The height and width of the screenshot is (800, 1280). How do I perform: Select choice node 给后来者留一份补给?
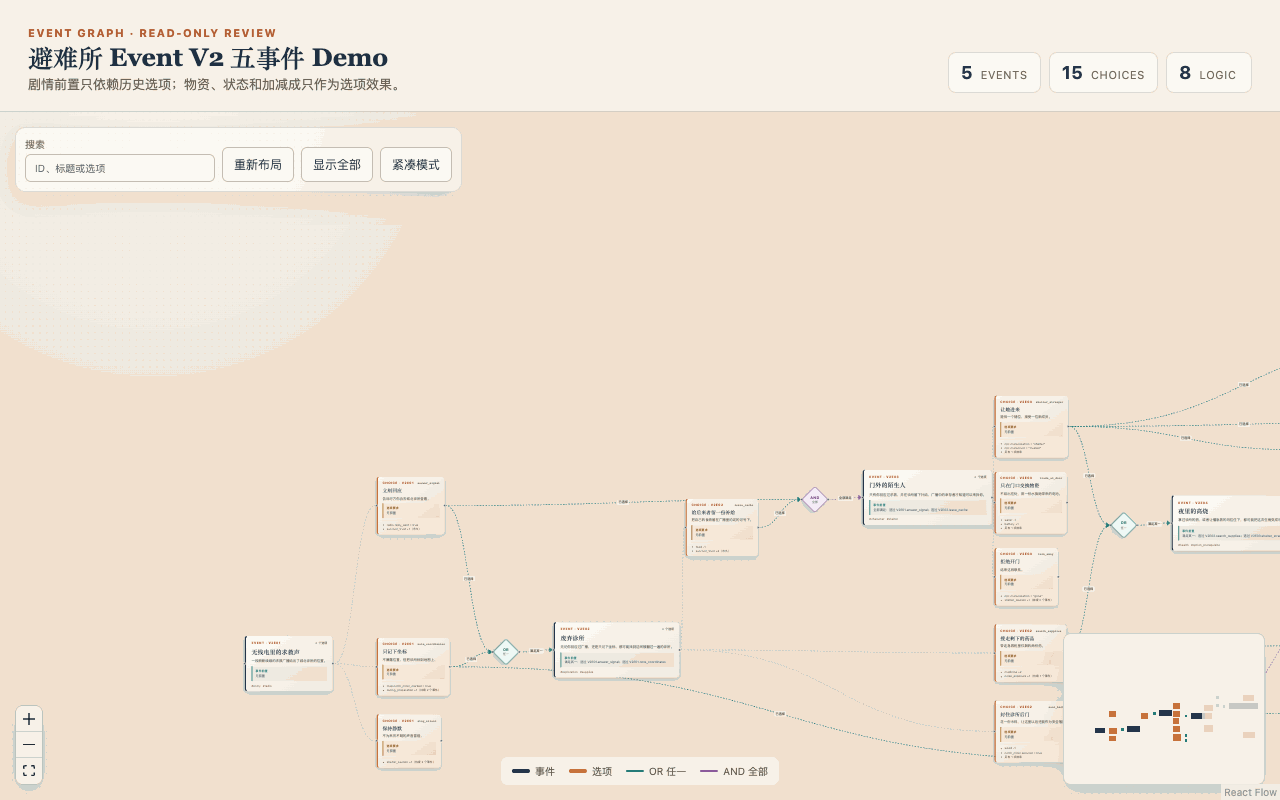[722, 528]
